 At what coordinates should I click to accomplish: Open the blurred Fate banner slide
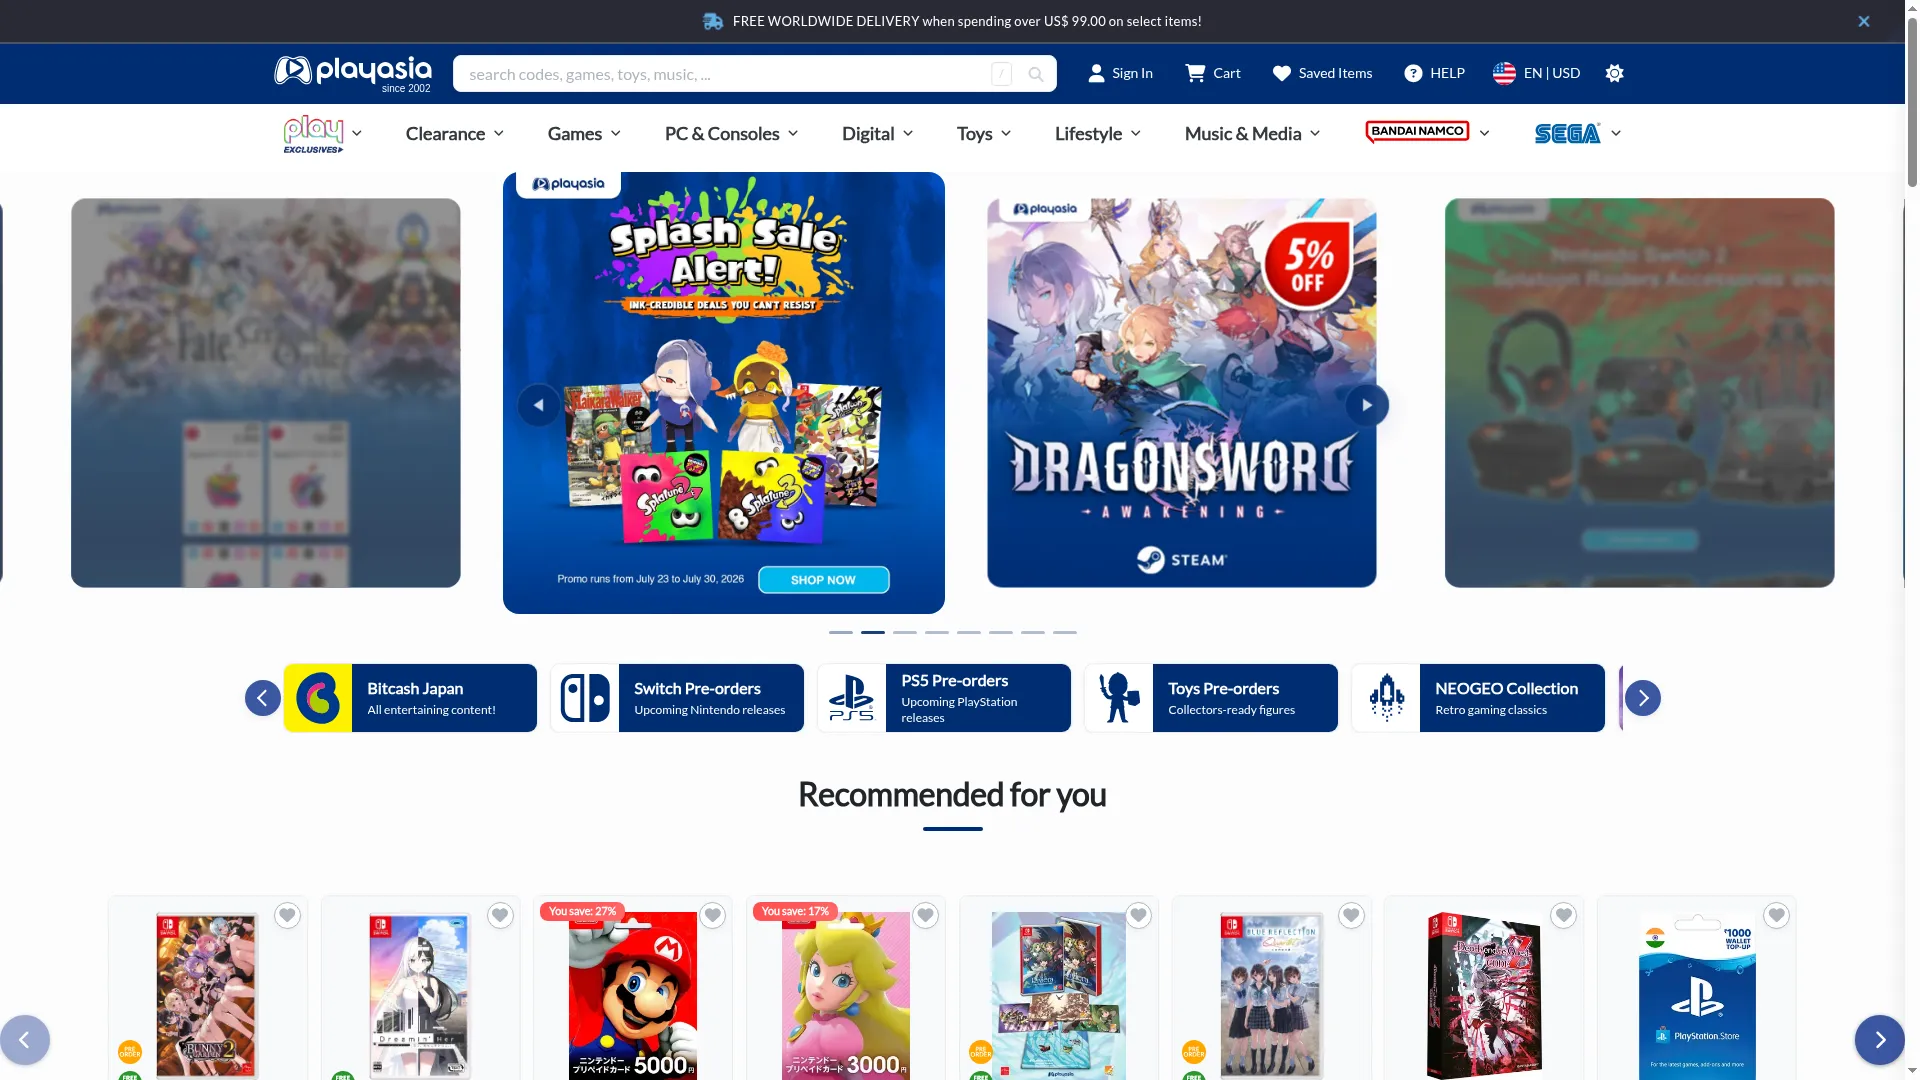click(x=265, y=393)
